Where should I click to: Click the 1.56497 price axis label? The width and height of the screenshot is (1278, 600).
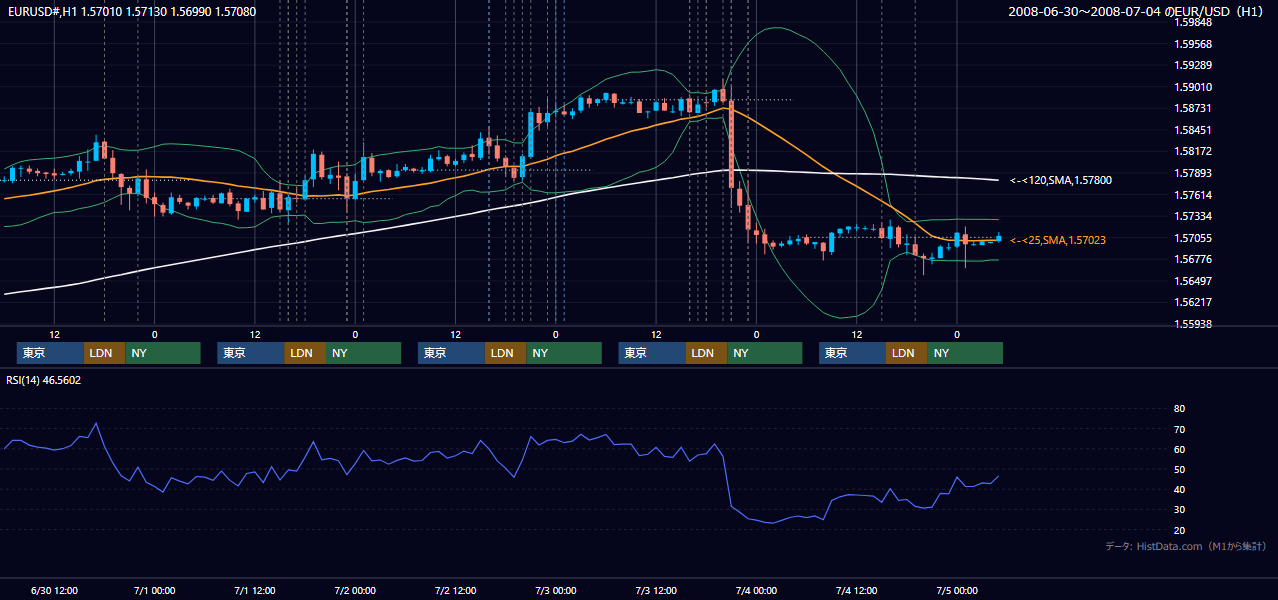[x=1193, y=281]
